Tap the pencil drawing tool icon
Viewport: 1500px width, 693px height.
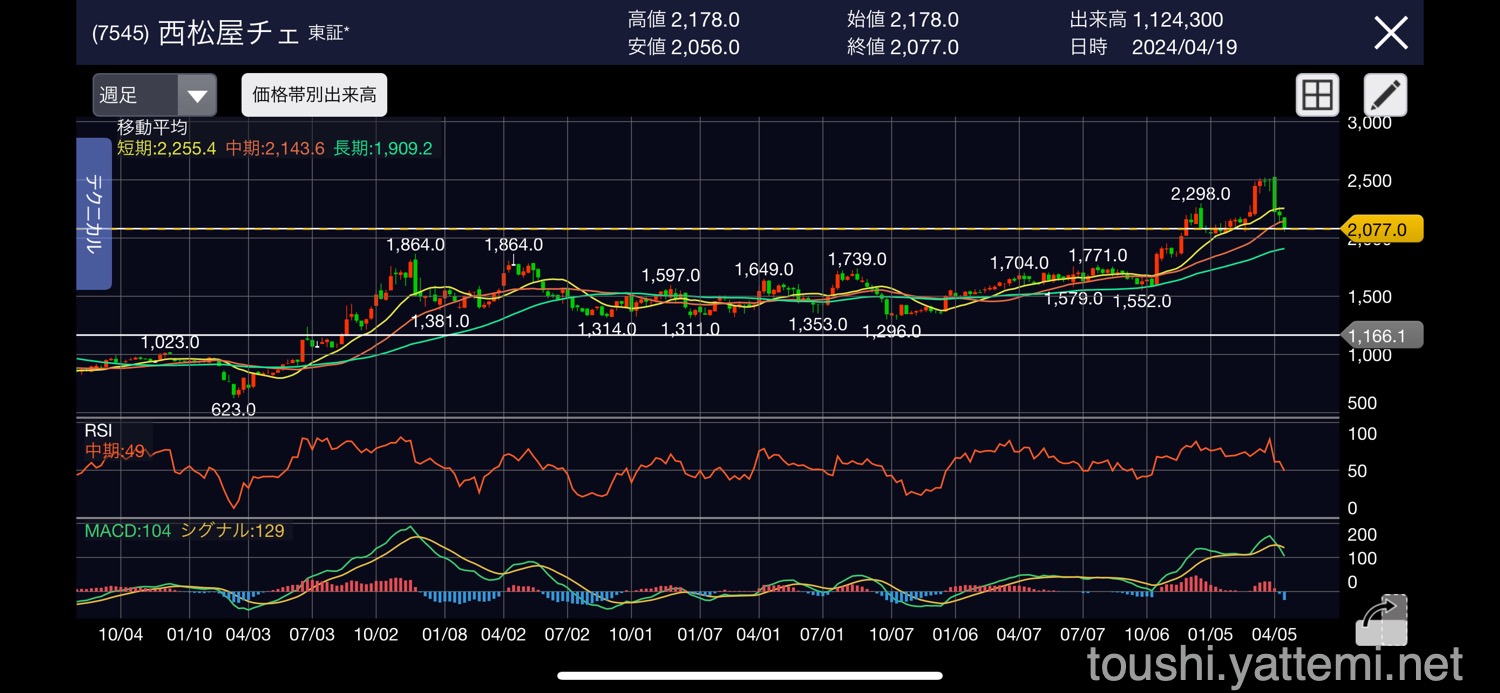point(1385,96)
